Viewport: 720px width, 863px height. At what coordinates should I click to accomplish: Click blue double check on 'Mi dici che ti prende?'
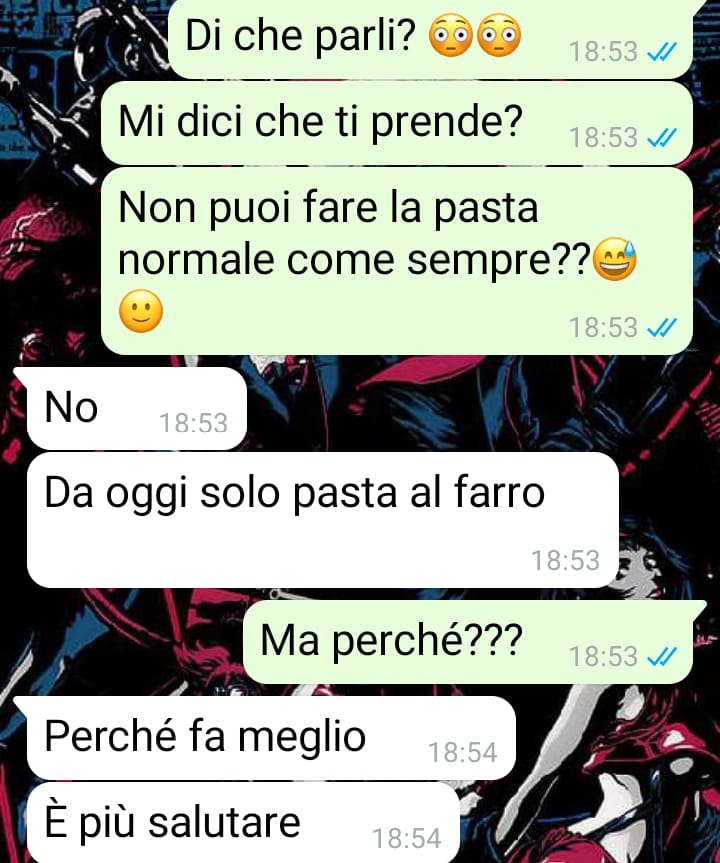[x=662, y=138]
